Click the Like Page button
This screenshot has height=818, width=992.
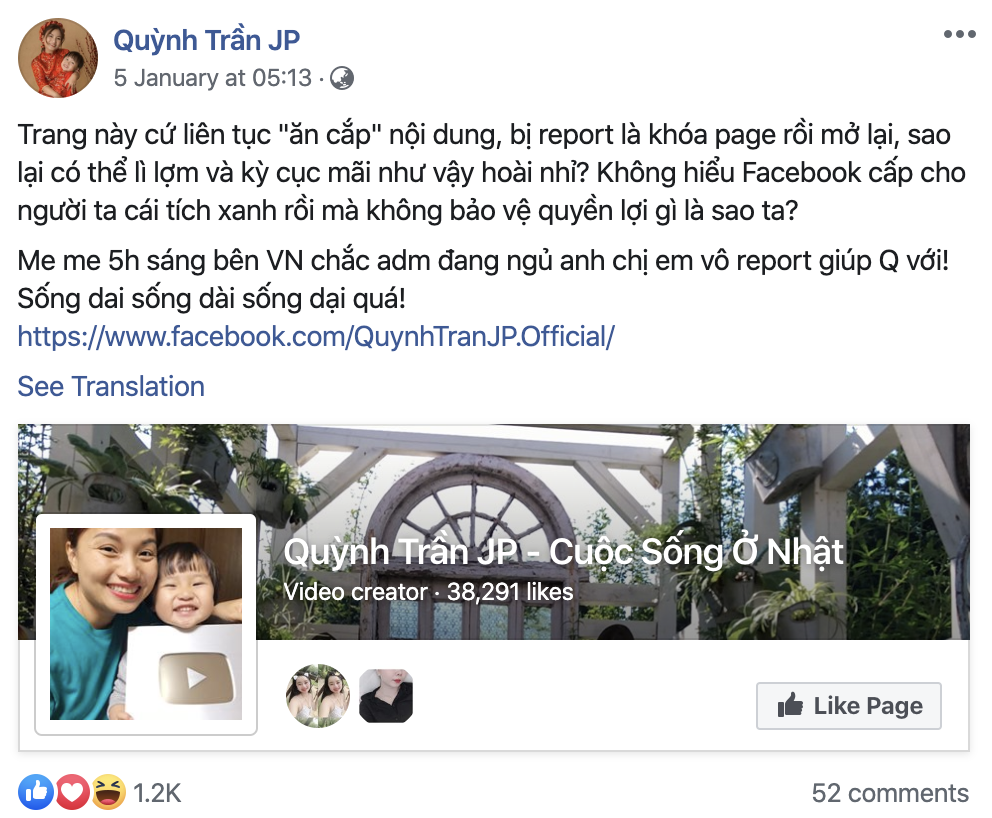click(848, 706)
